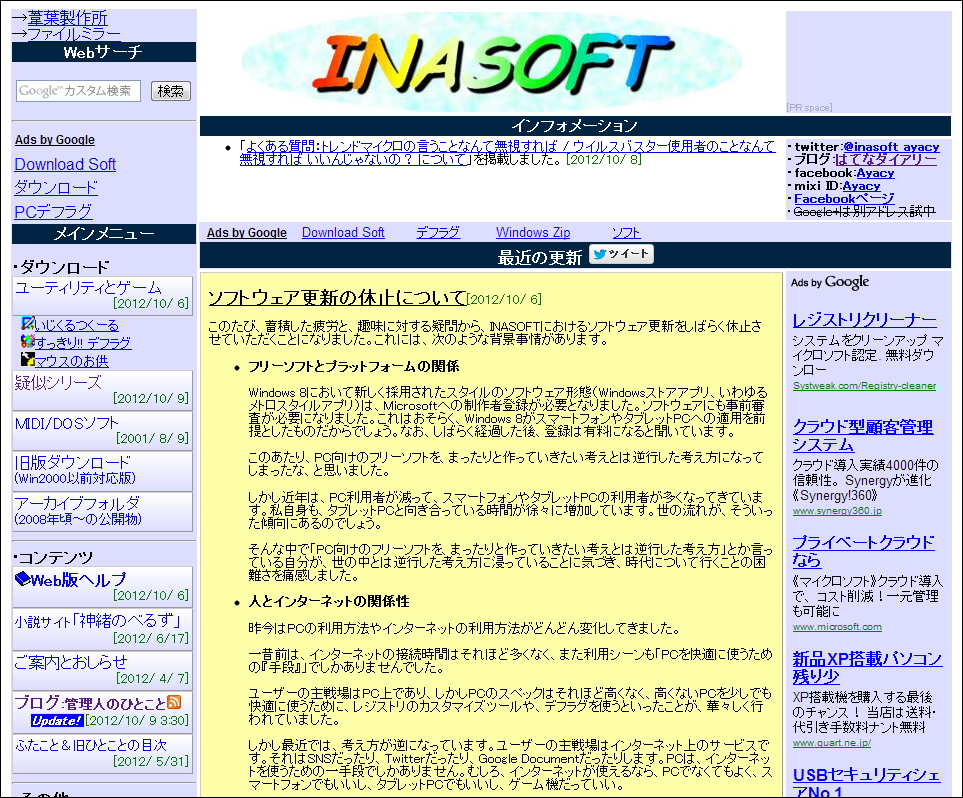Viewport: 963px width, 798px height.
Task: Select ソフト in the top navigation bar
Action: pyautogui.click(x=625, y=232)
